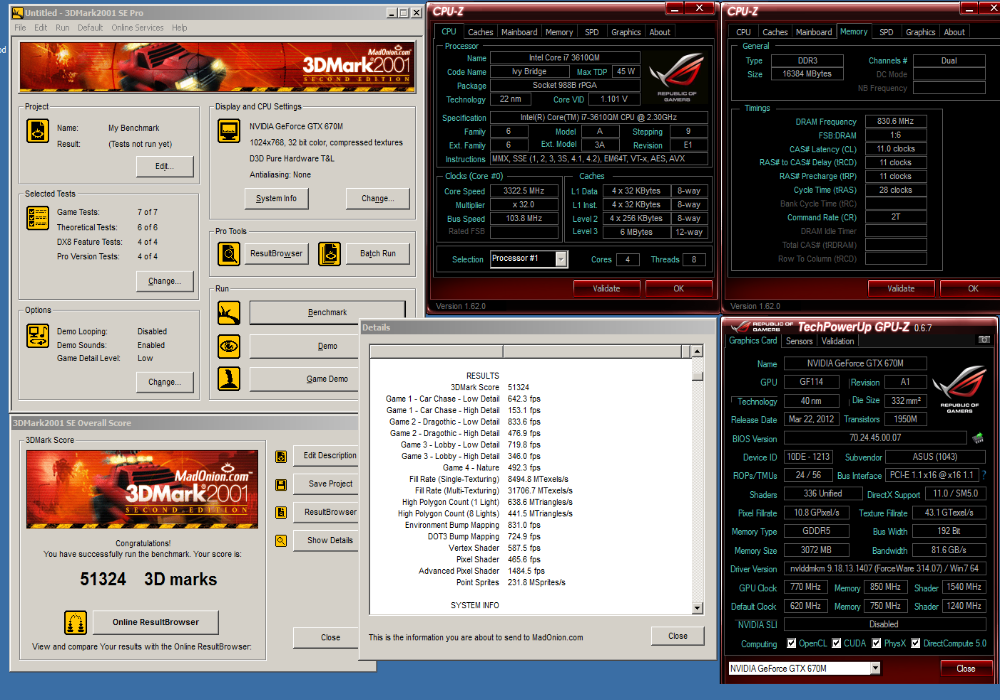Click the GPU-Z screenshot camera icon
Viewport: 1000px width, 700px height.
coord(984,340)
